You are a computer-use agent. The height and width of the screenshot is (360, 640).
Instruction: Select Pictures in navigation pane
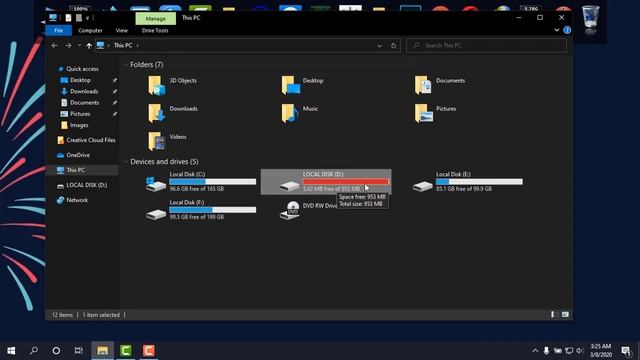[80, 114]
